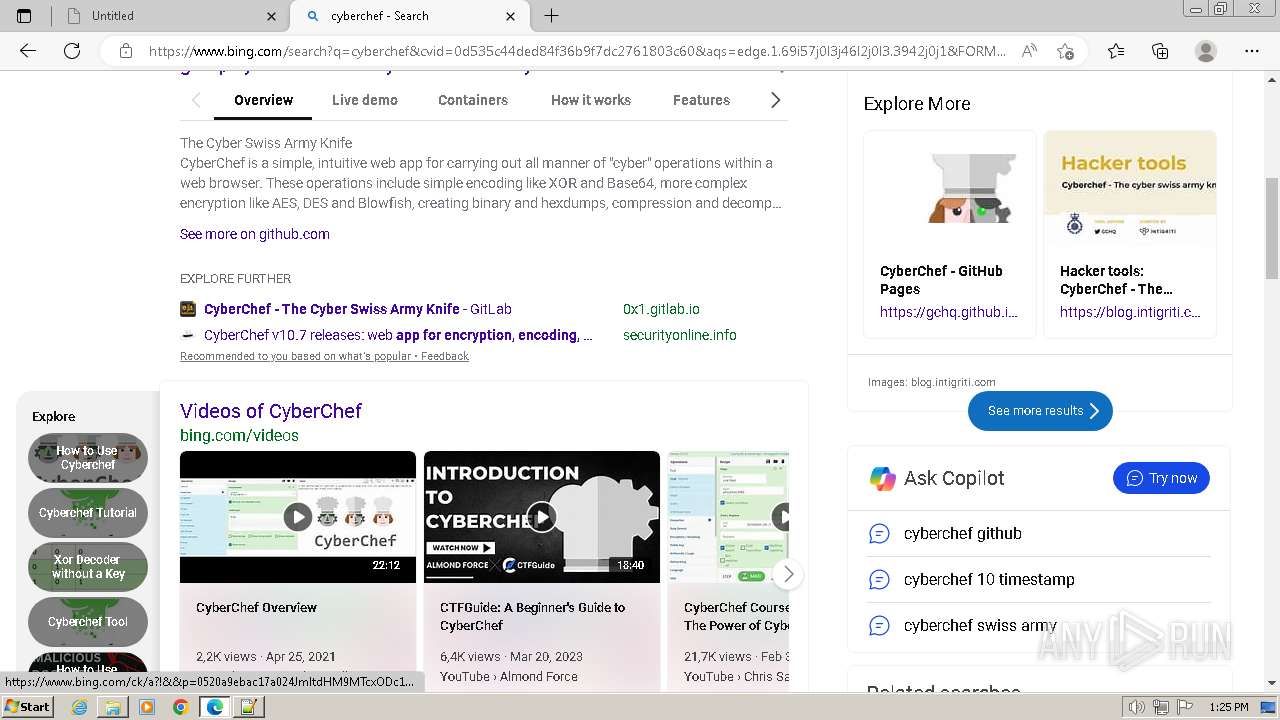Launch Chrome from taskbar

(x=180, y=707)
